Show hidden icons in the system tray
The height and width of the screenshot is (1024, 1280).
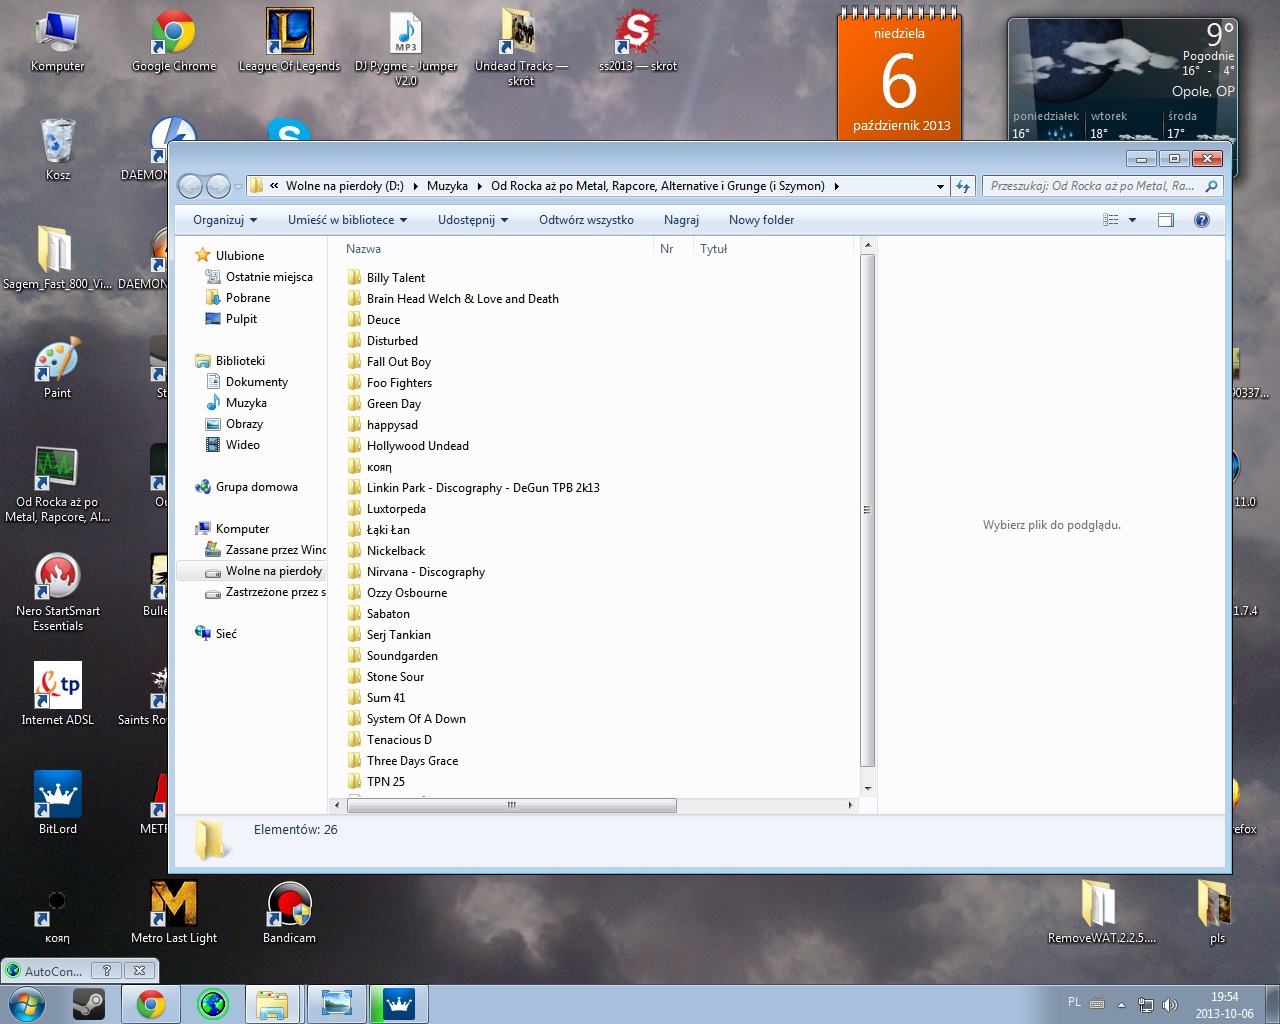[x=1121, y=1005]
